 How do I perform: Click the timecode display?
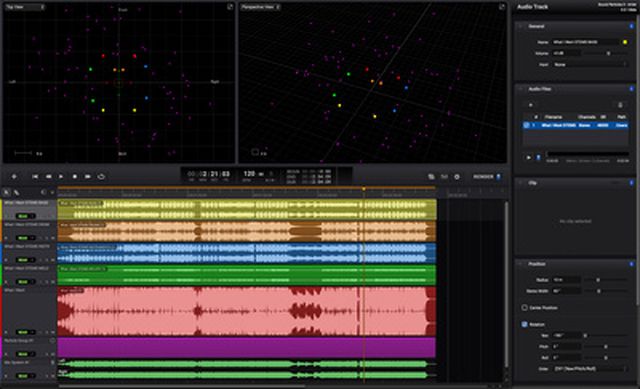tap(209, 174)
